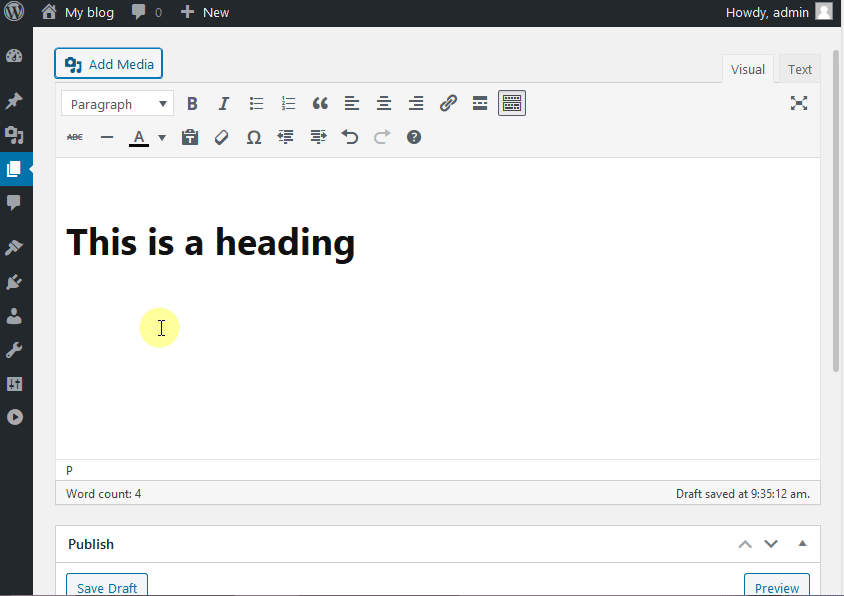Toggle the second toolbar row visibility

pyautogui.click(x=511, y=103)
